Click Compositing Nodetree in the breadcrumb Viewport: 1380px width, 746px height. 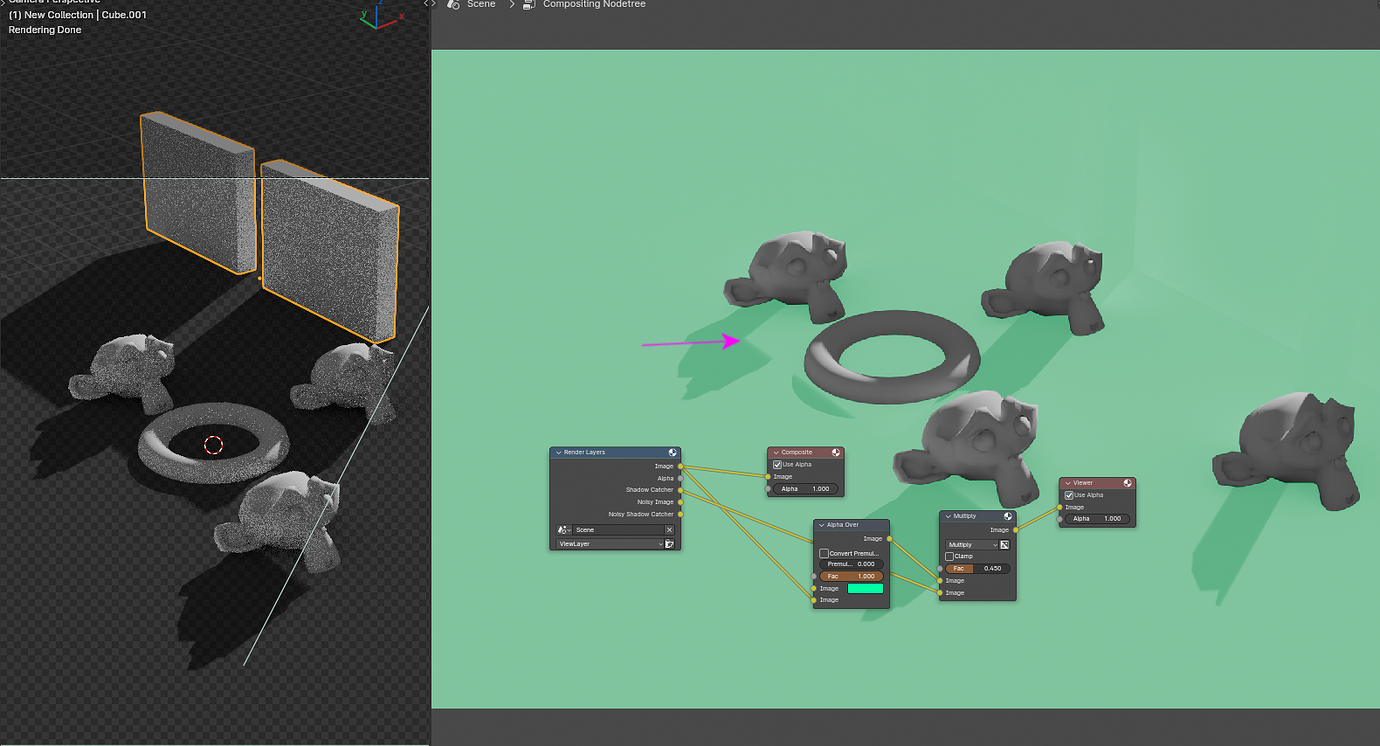click(x=594, y=5)
